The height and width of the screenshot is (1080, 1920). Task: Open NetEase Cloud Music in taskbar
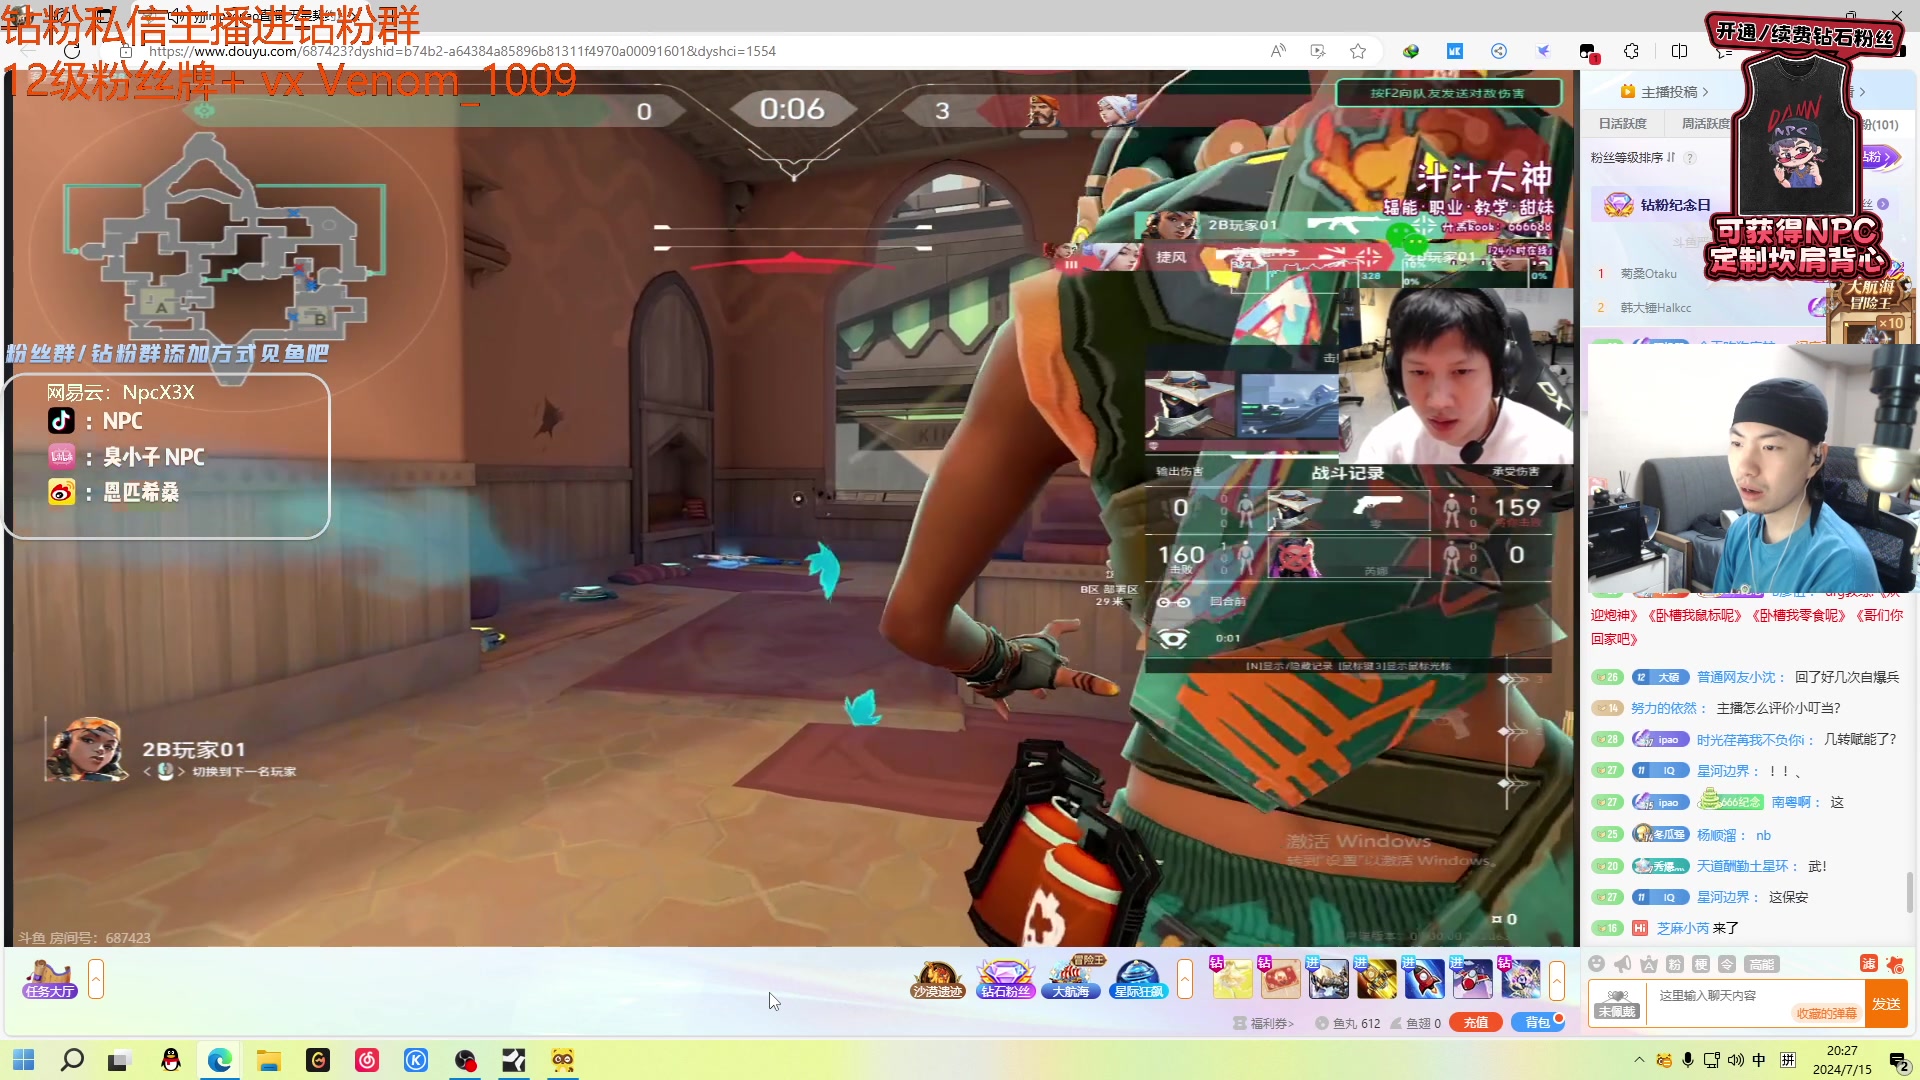pyautogui.click(x=367, y=1060)
